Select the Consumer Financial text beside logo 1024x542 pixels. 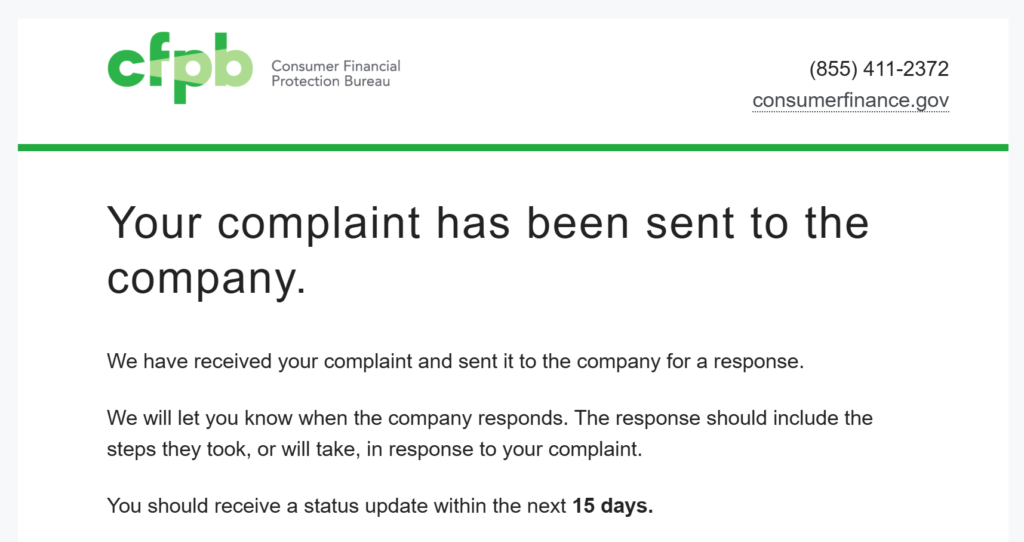pos(336,66)
